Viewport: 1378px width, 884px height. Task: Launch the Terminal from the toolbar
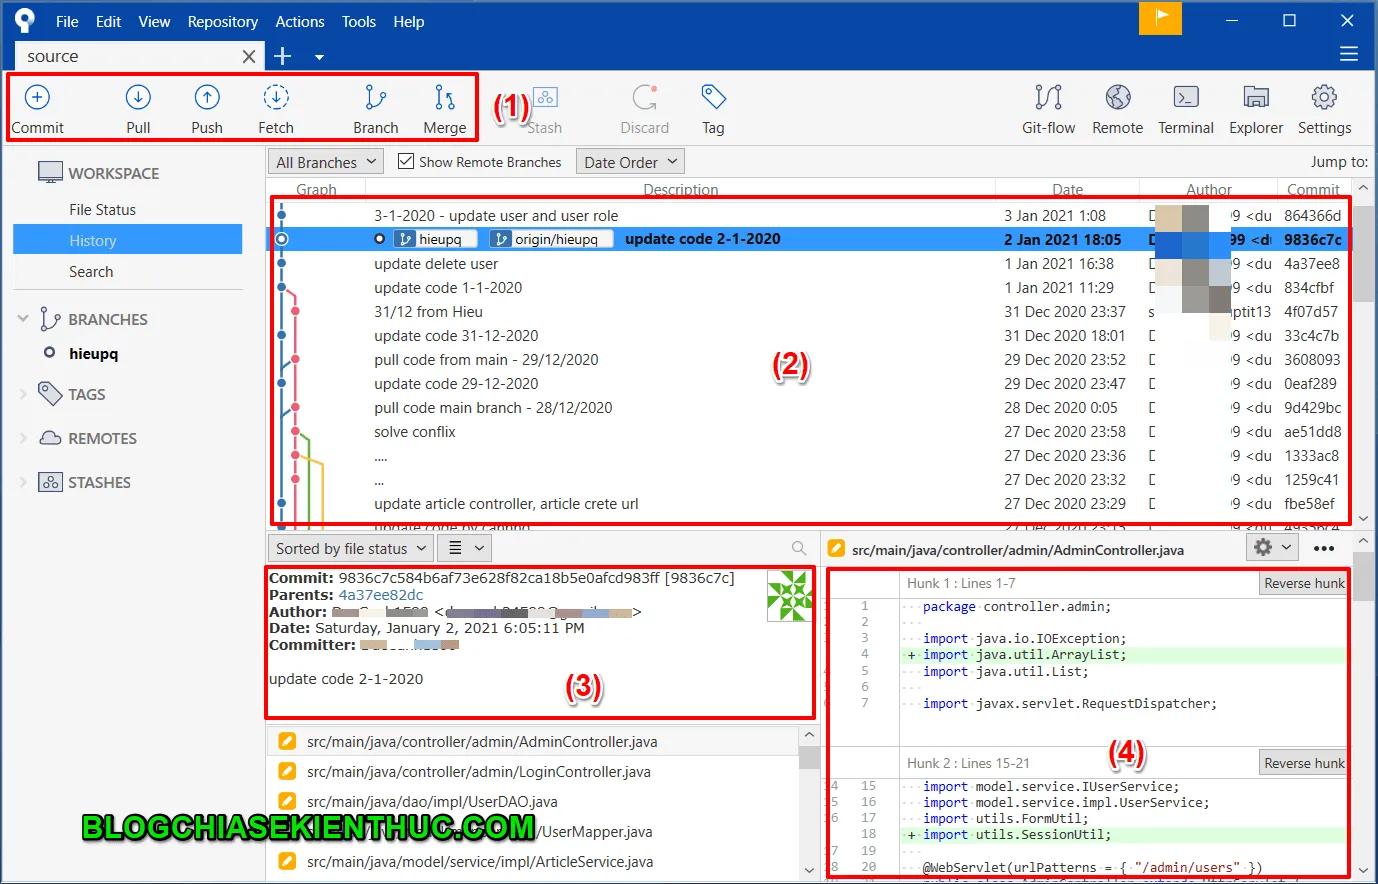[1185, 107]
